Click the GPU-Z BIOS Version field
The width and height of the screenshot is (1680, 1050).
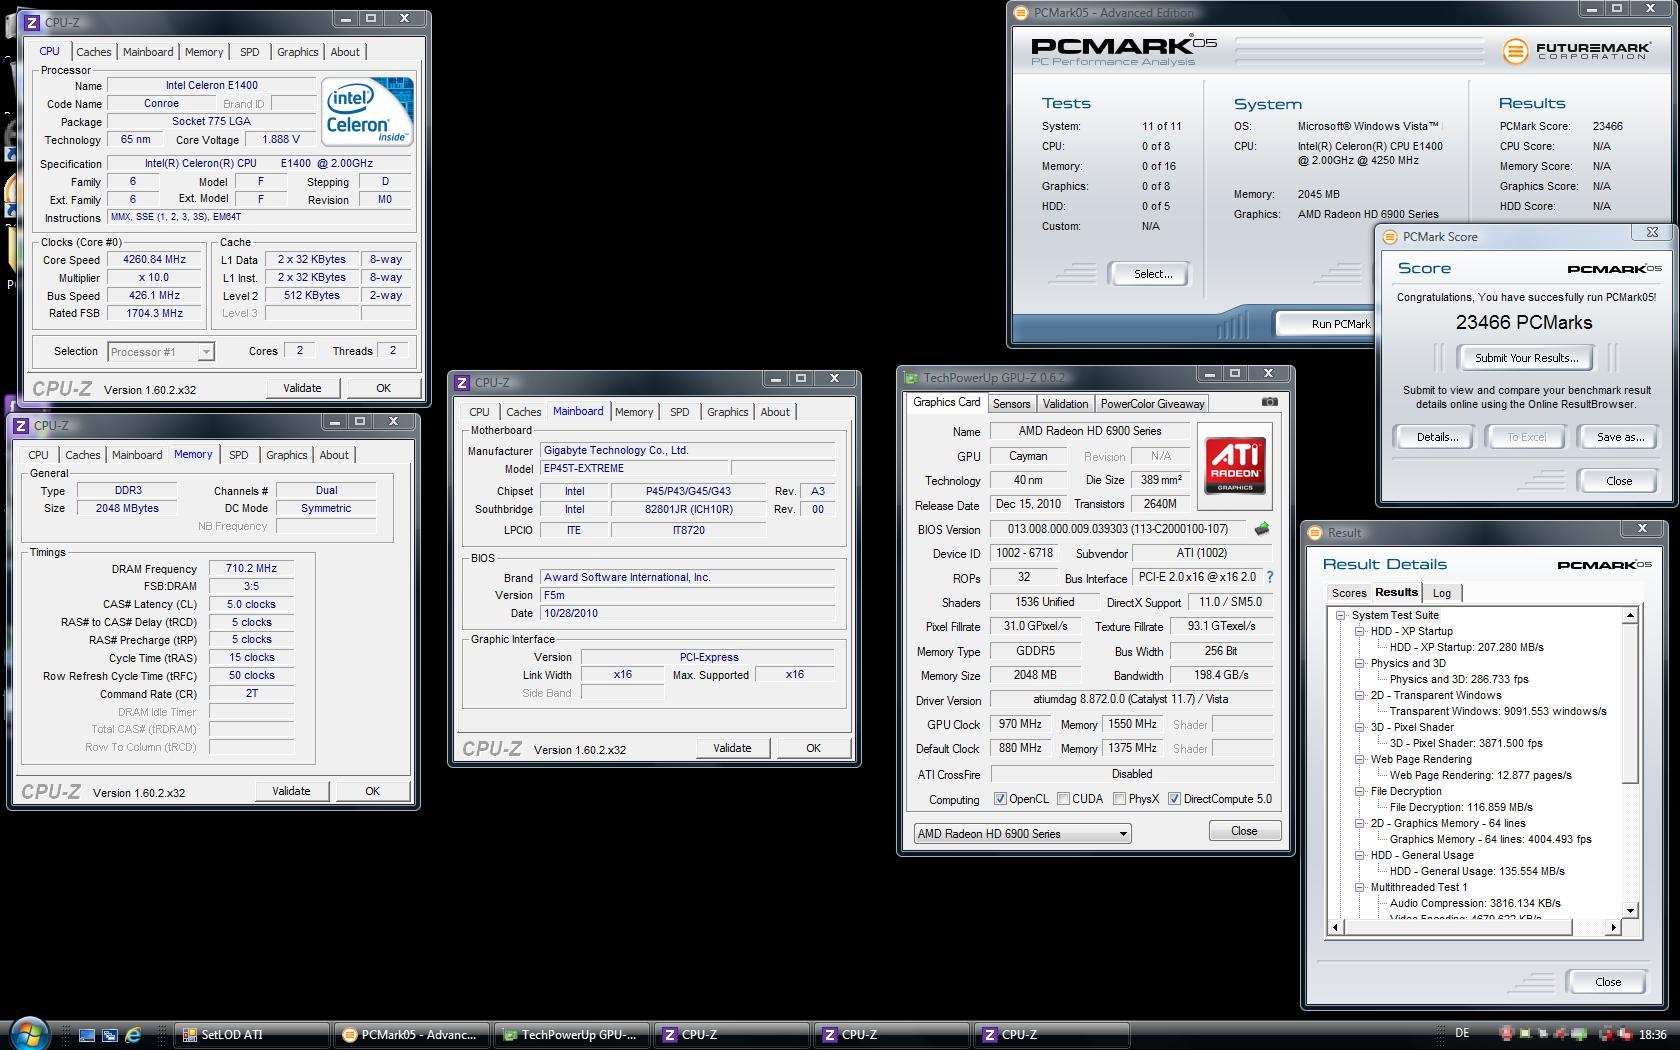[1118, 529]
